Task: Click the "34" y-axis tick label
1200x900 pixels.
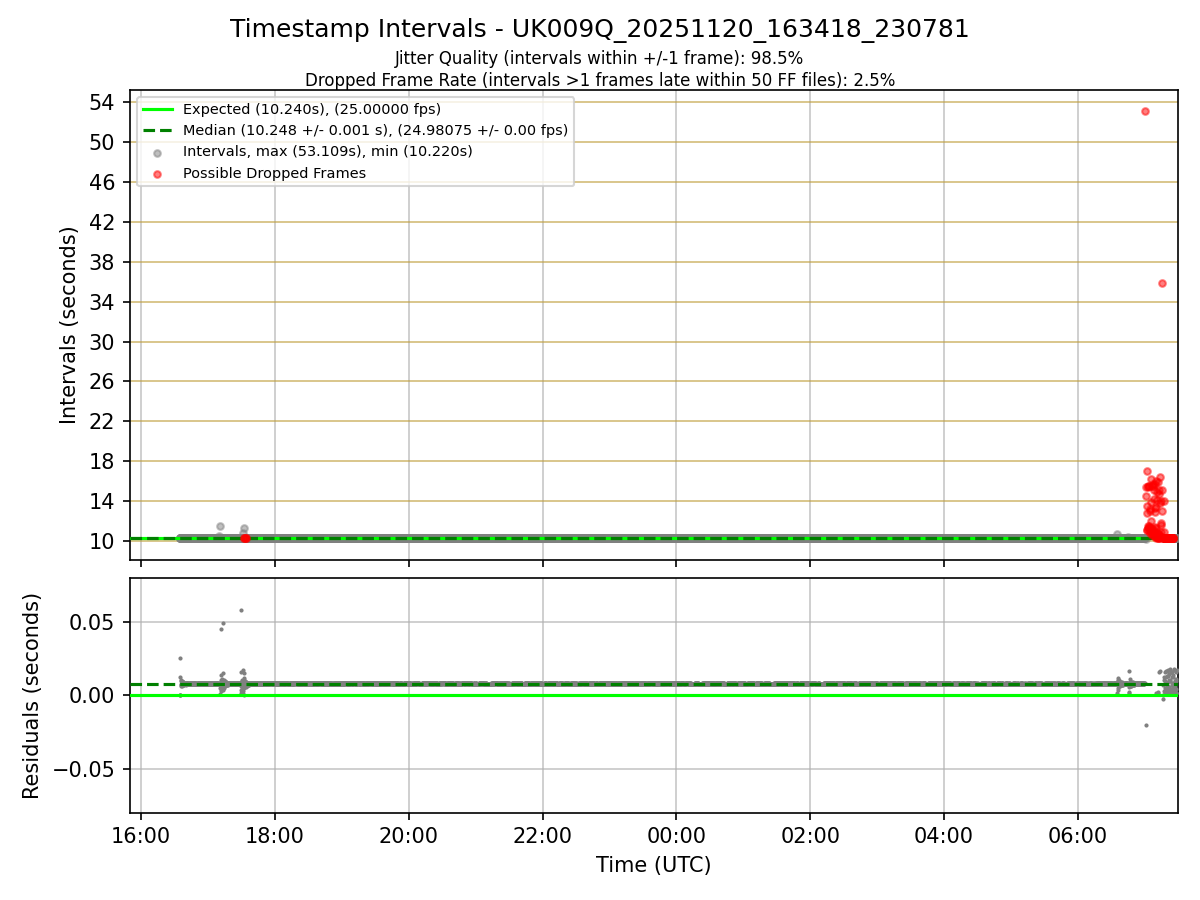Action: [101, 302]
